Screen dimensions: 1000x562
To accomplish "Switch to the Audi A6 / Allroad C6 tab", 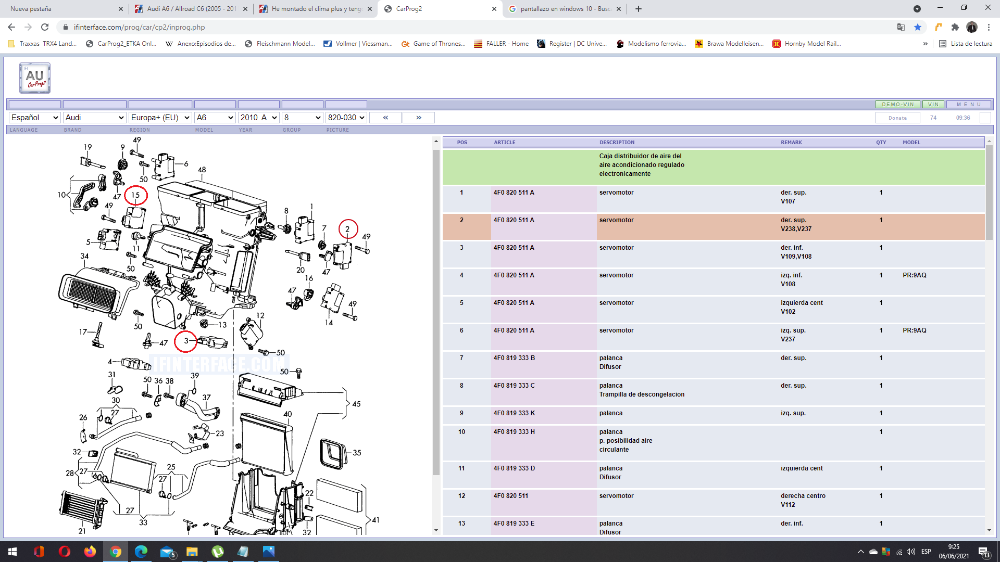I will click(x=191, y=9).
